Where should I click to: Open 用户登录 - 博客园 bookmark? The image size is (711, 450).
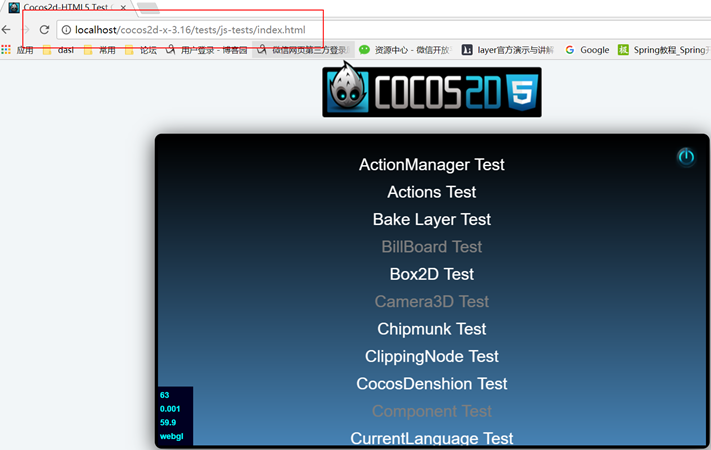[207, 50]
